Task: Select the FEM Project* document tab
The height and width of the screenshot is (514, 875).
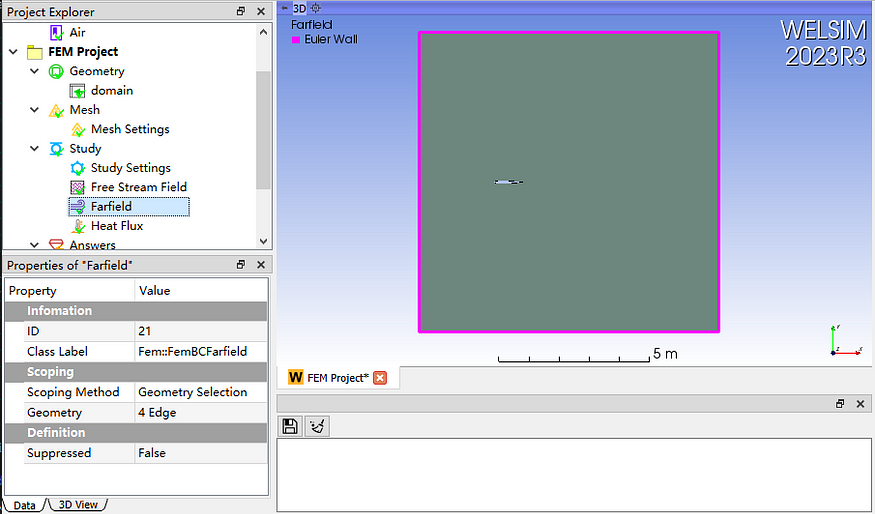Action: click(x=338, y=378)
